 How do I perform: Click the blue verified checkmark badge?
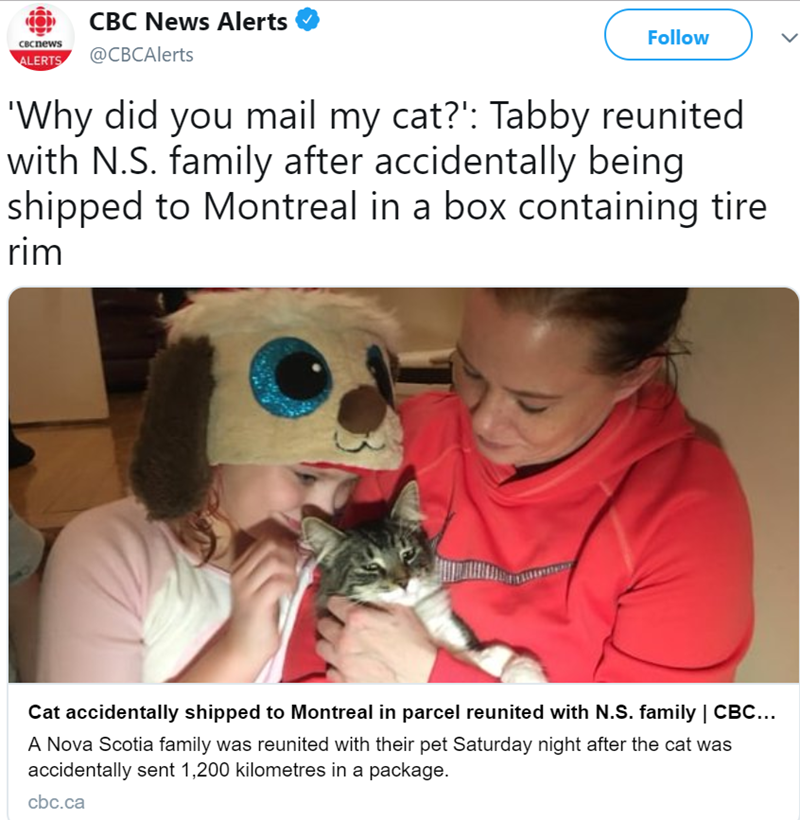pos(306,21)
